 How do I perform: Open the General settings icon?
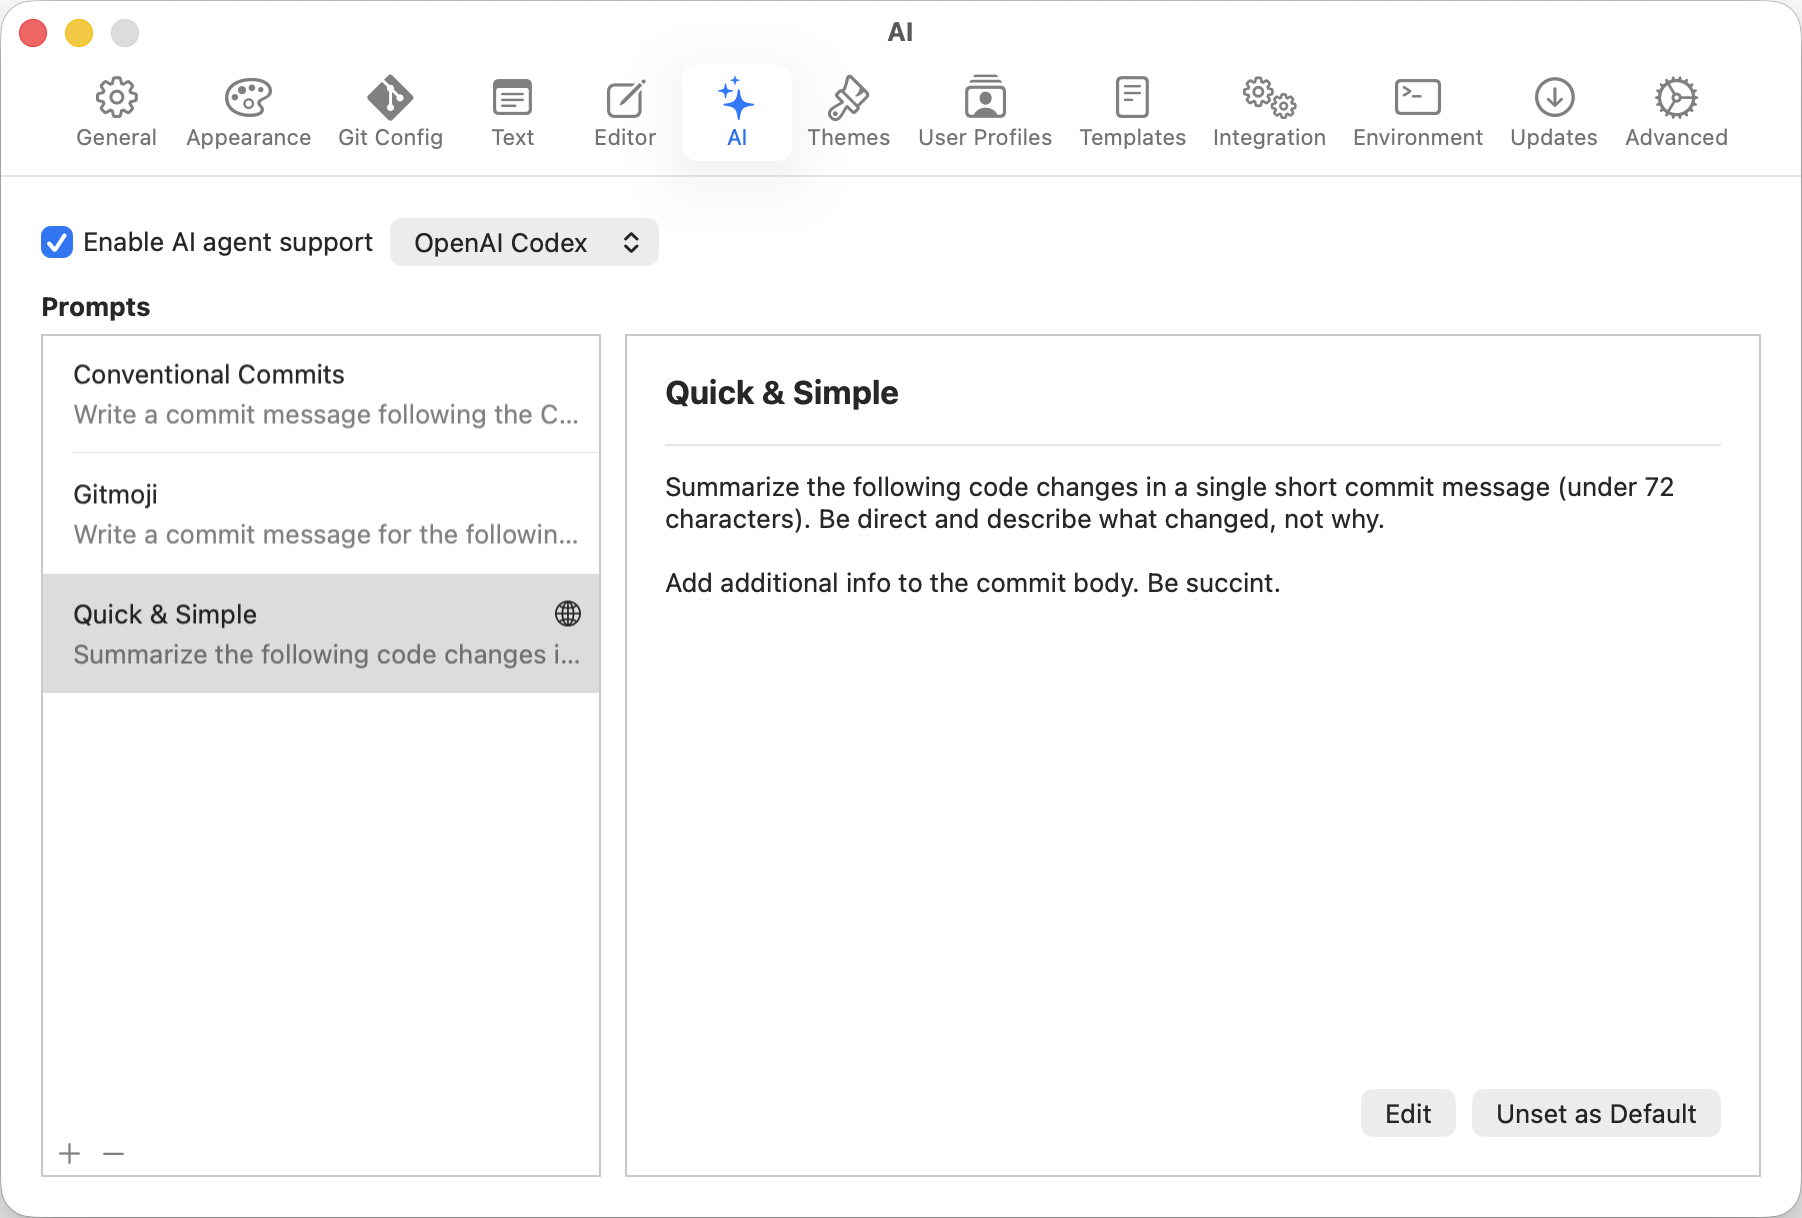click(116, 97)
